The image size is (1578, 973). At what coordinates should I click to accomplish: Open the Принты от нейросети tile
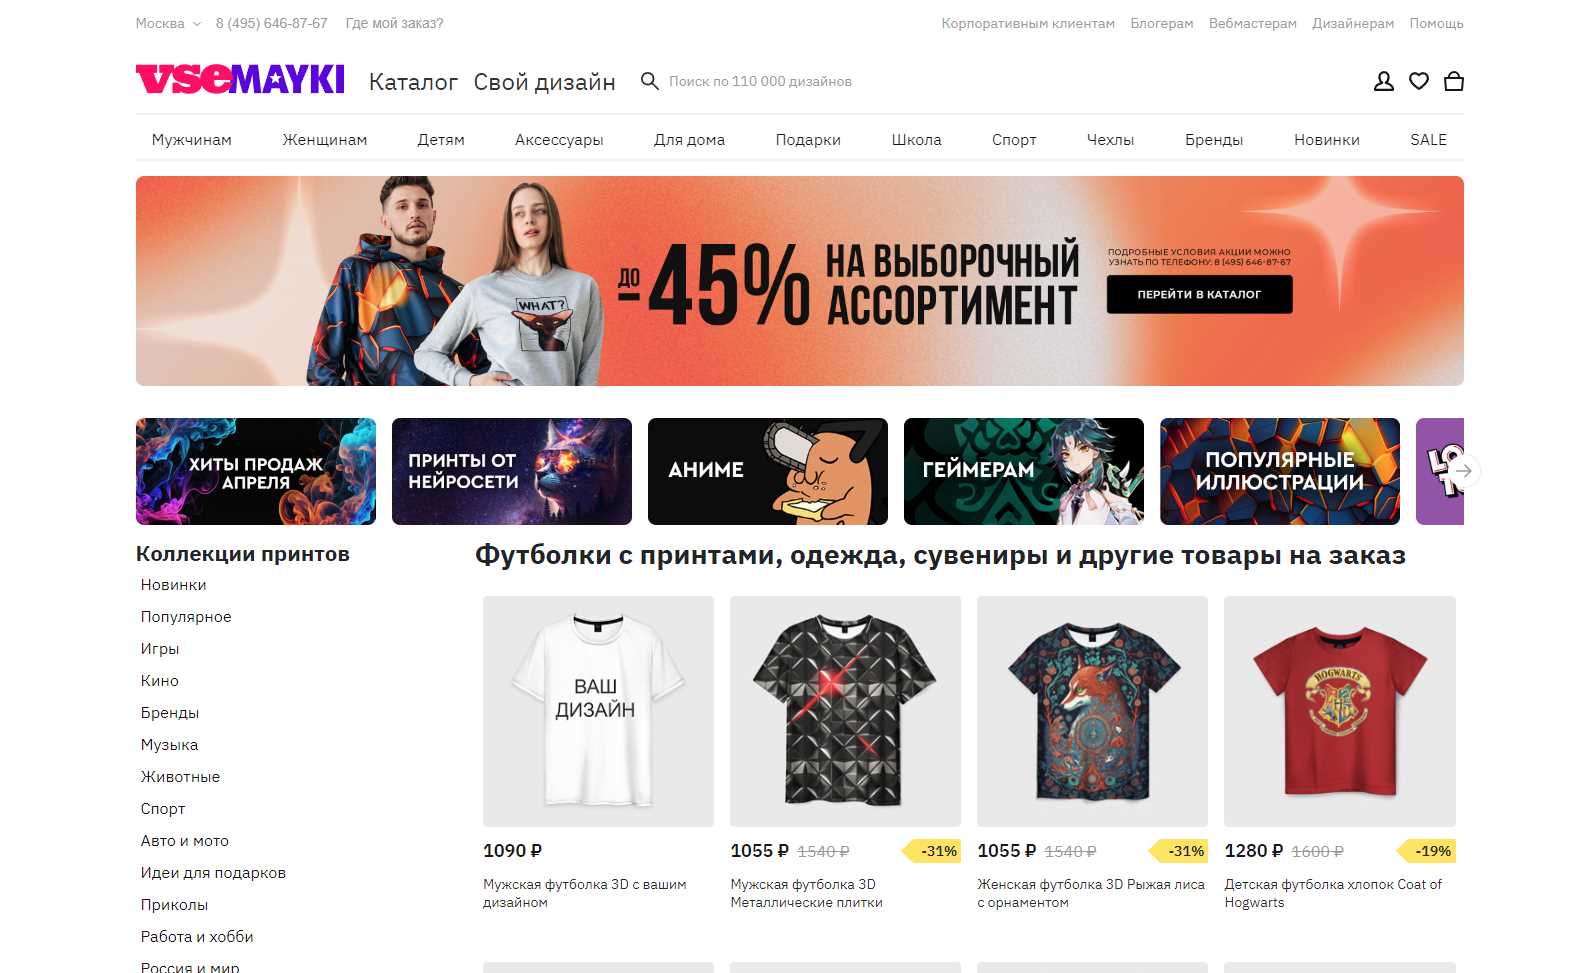pyautogui.click(x=512, y=471)
